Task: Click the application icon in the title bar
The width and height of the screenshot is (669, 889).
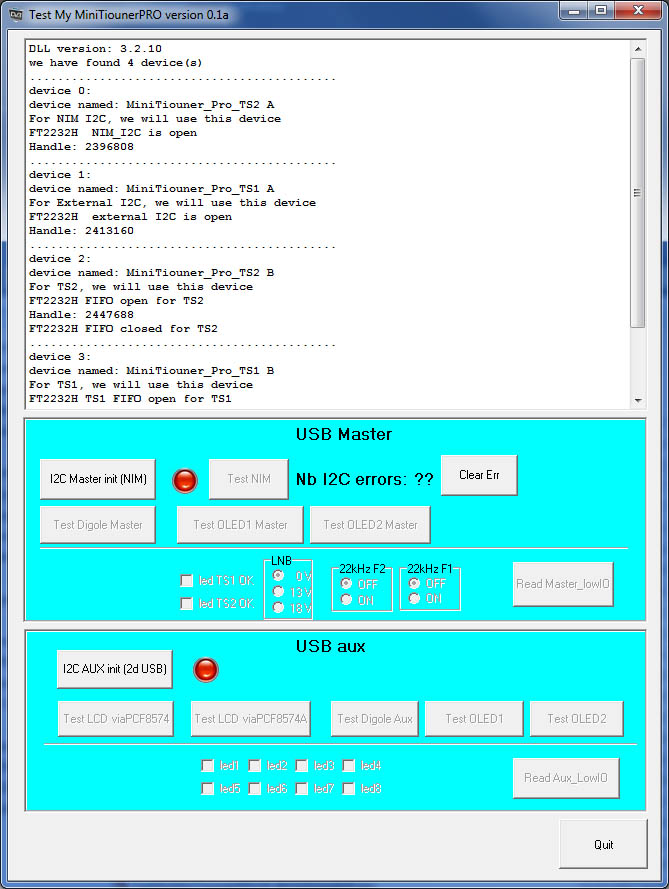Action: click(x=16, y=14)
